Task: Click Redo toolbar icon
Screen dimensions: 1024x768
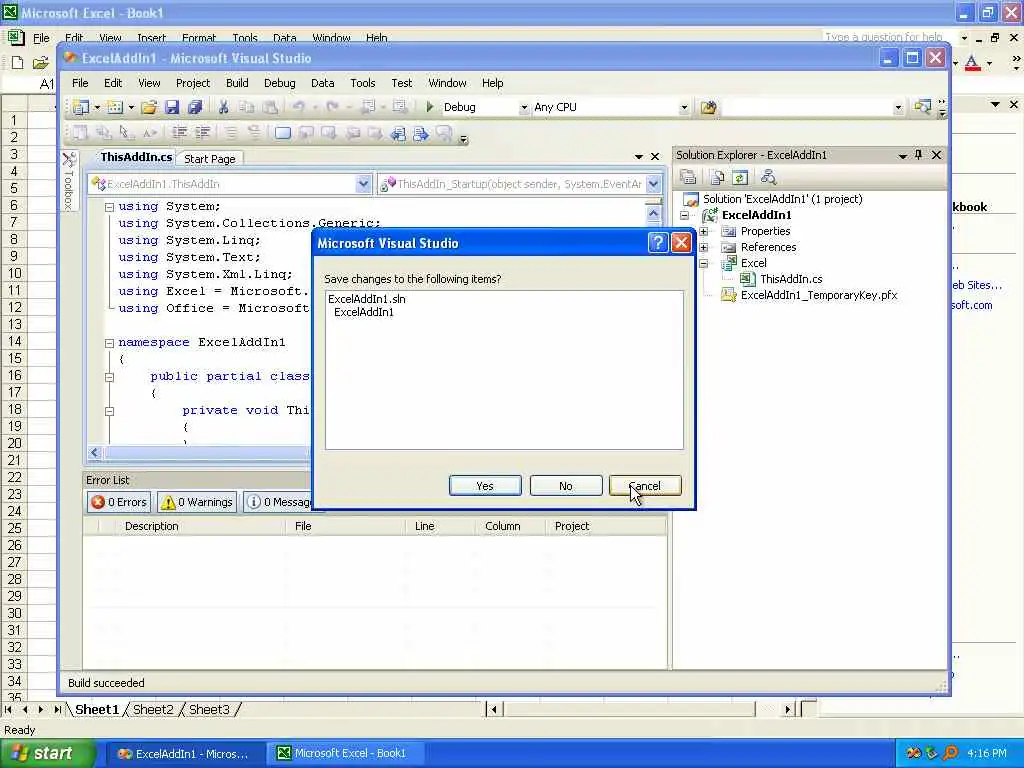Action: 332,107
